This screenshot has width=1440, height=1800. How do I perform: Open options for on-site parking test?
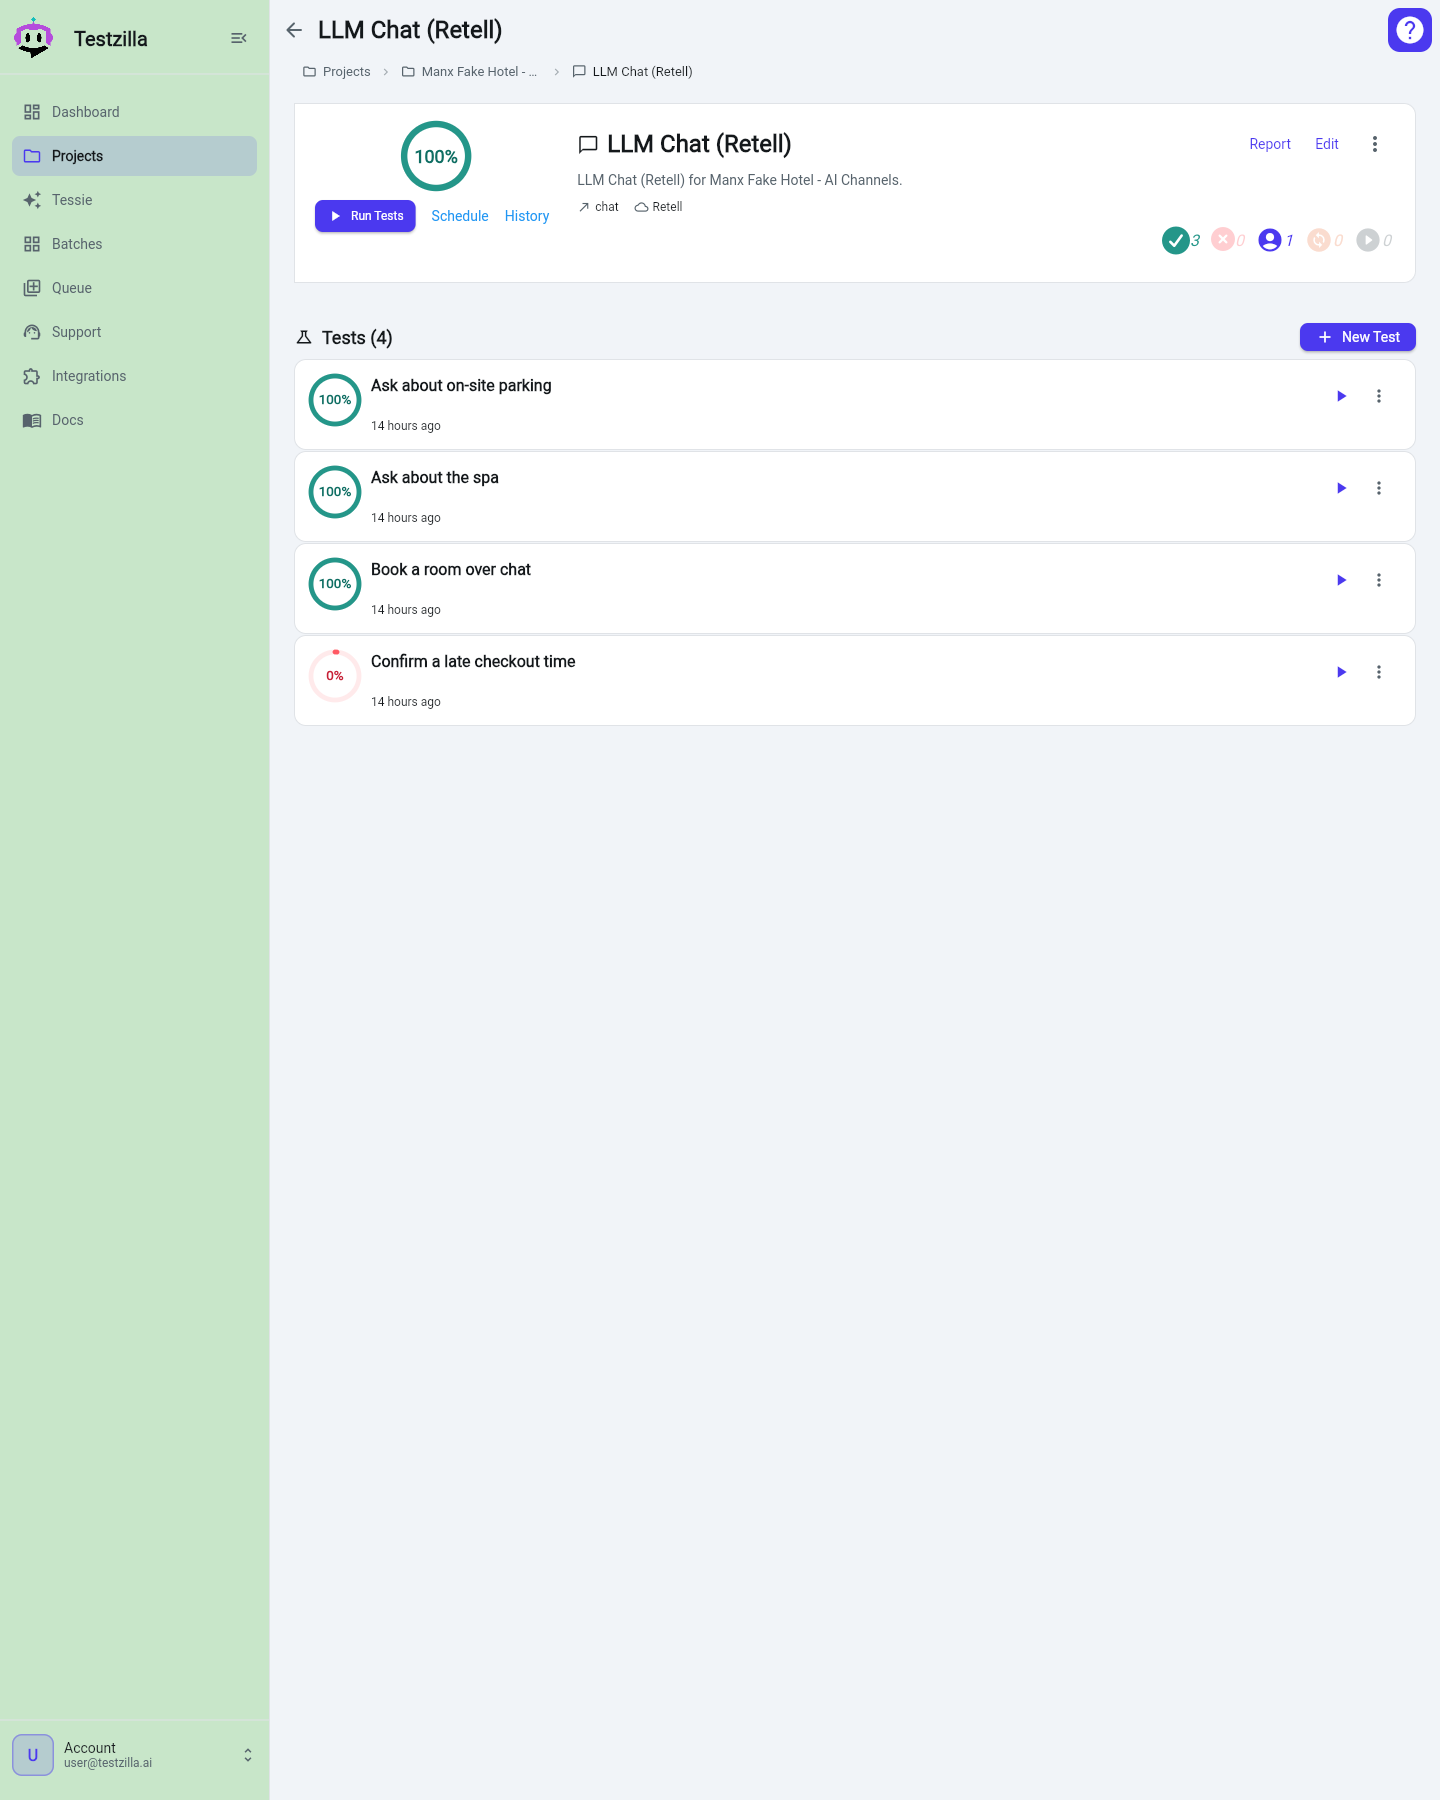click(x=1379, y=396)
